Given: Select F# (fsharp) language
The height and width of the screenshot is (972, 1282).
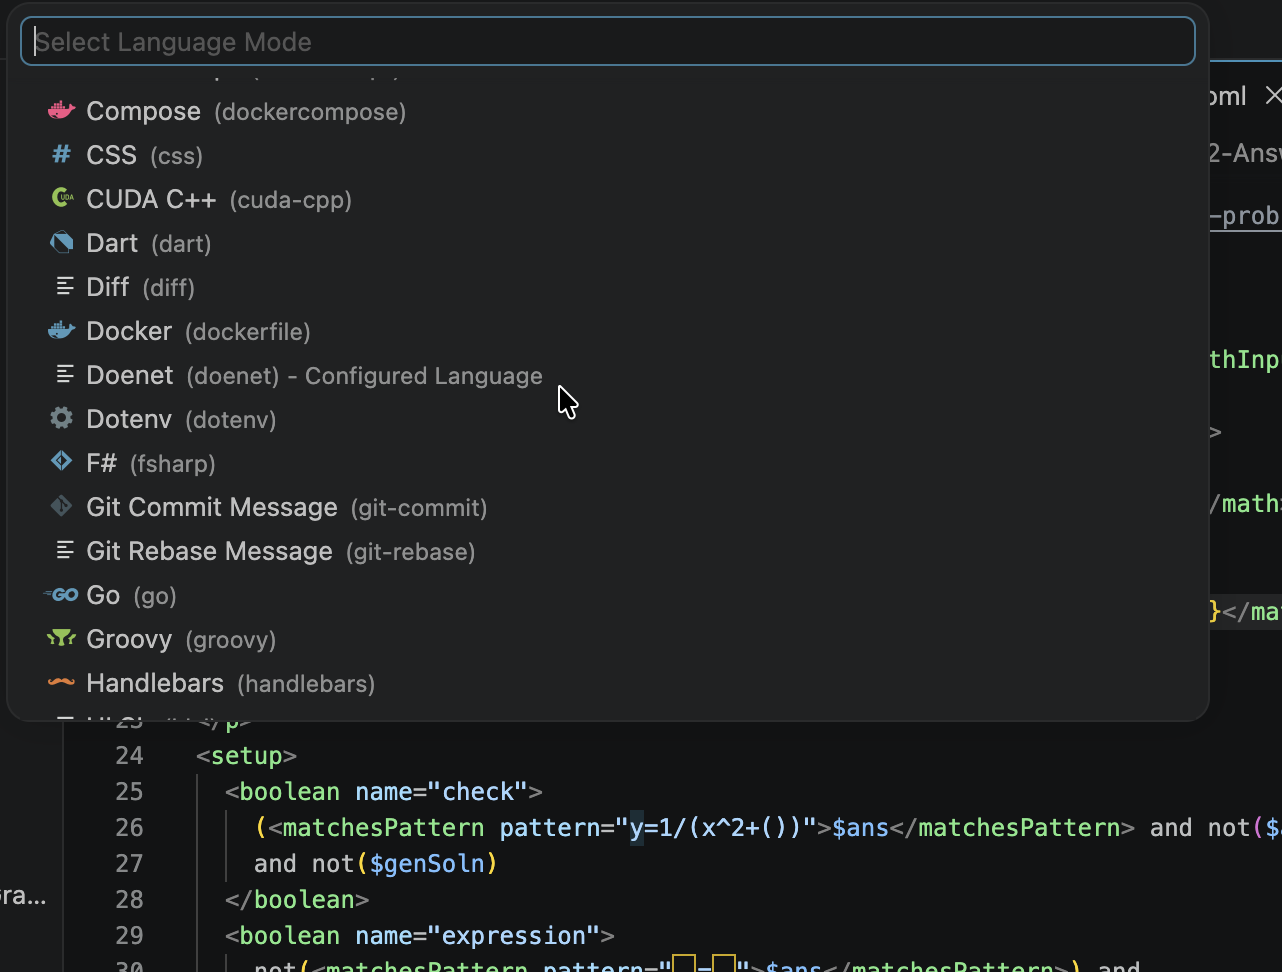Looking at the screenshot, I should [x=607, y=463].
